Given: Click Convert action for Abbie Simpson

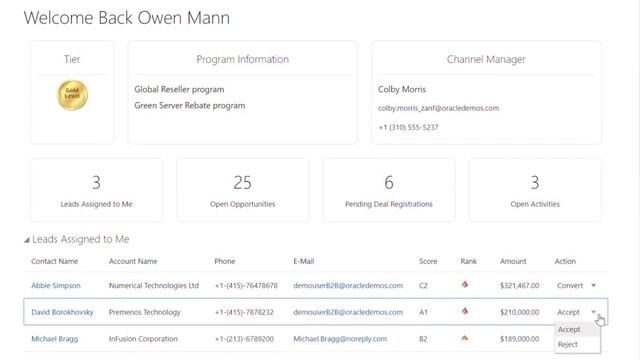Looking at the screenshot, I should click(x=570, y=286).
